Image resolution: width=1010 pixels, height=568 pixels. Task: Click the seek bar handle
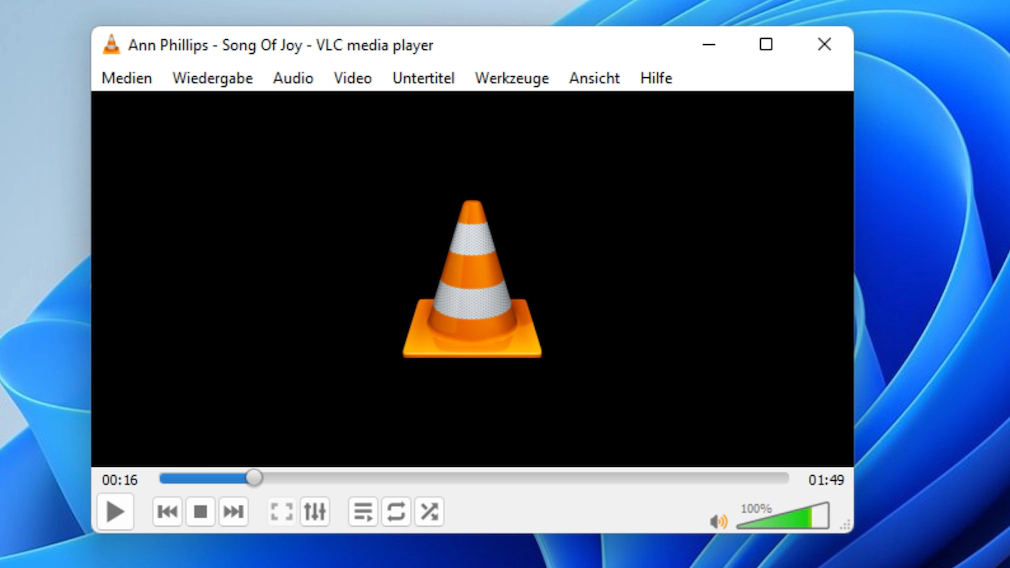254,478
